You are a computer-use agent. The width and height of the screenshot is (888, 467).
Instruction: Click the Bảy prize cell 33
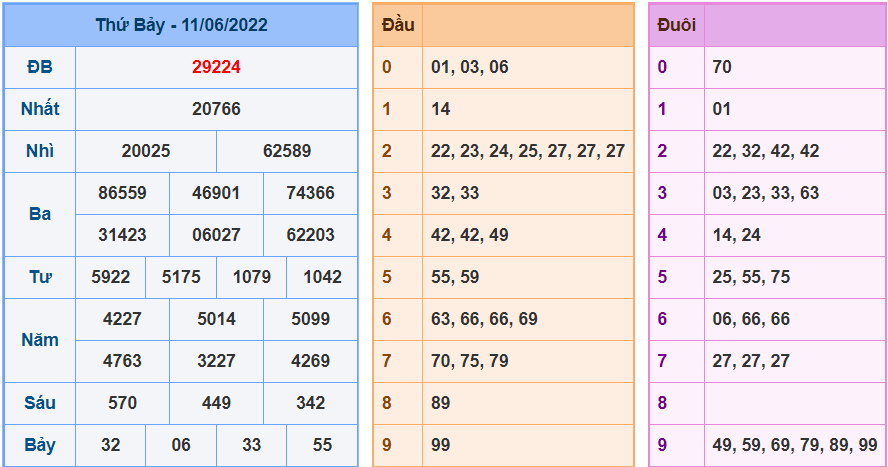(x=251, y=445)
